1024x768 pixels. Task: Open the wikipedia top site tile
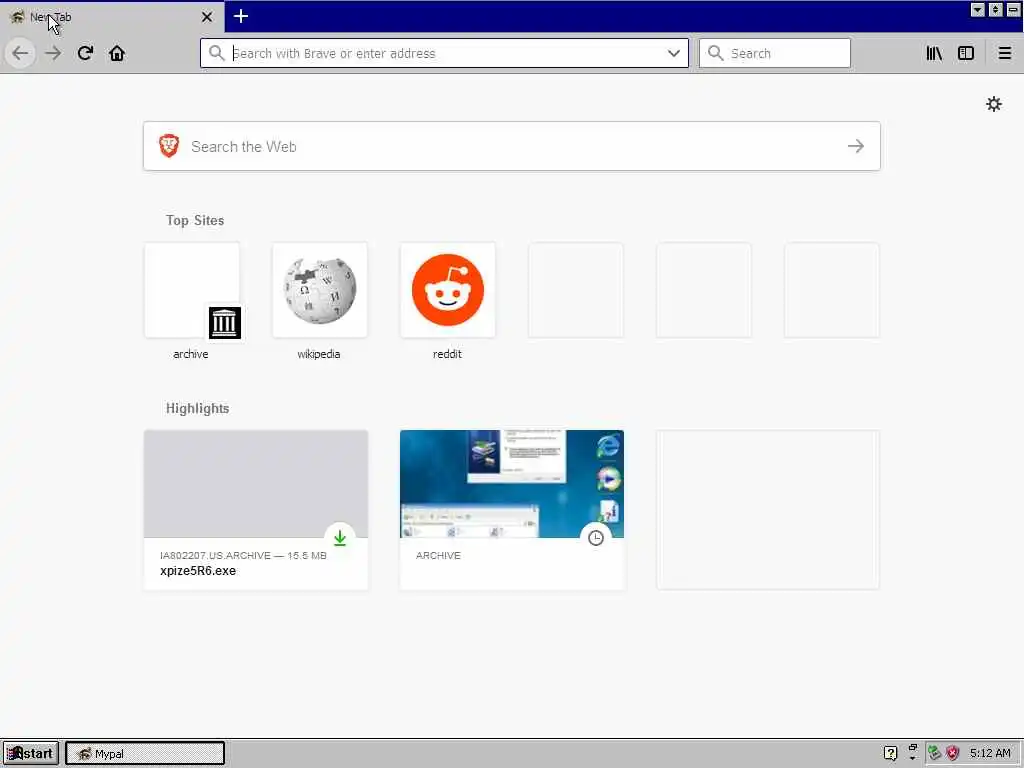click(319, 291)
